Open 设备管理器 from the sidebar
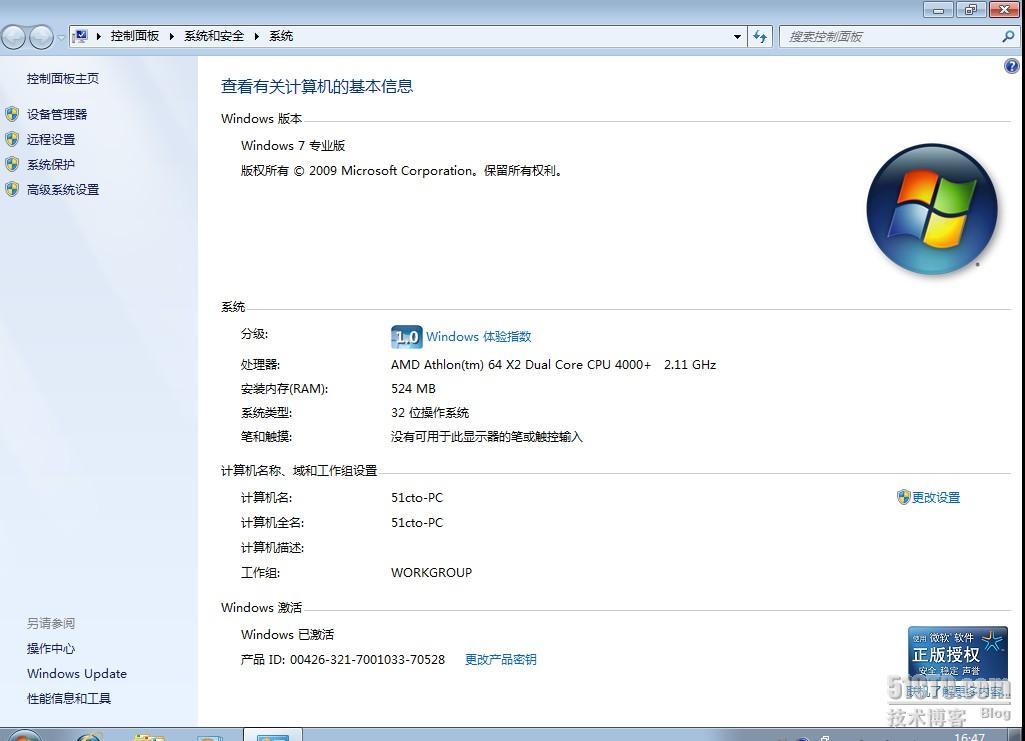 (57, 114)
